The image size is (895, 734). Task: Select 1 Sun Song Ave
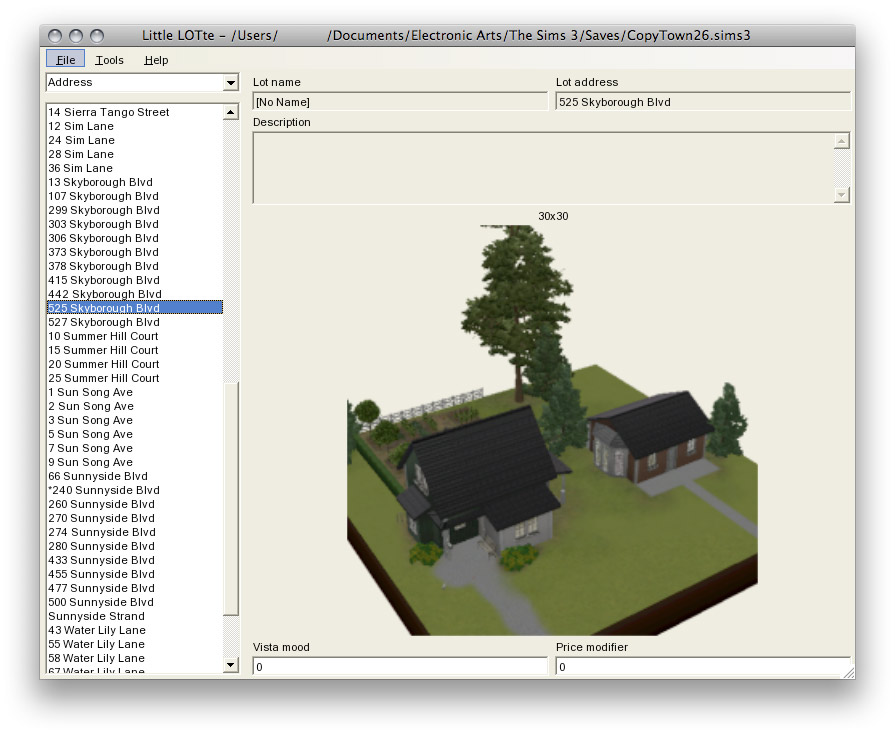pos(135,392)
